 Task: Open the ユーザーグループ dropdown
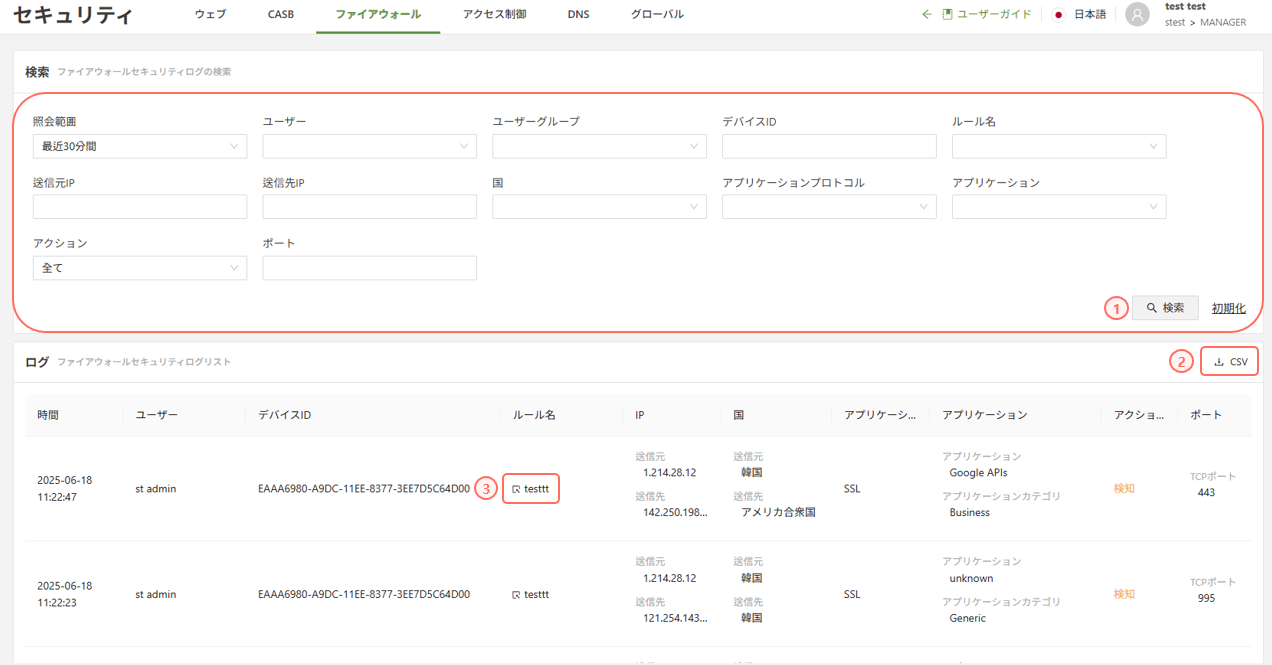point(599,146)
